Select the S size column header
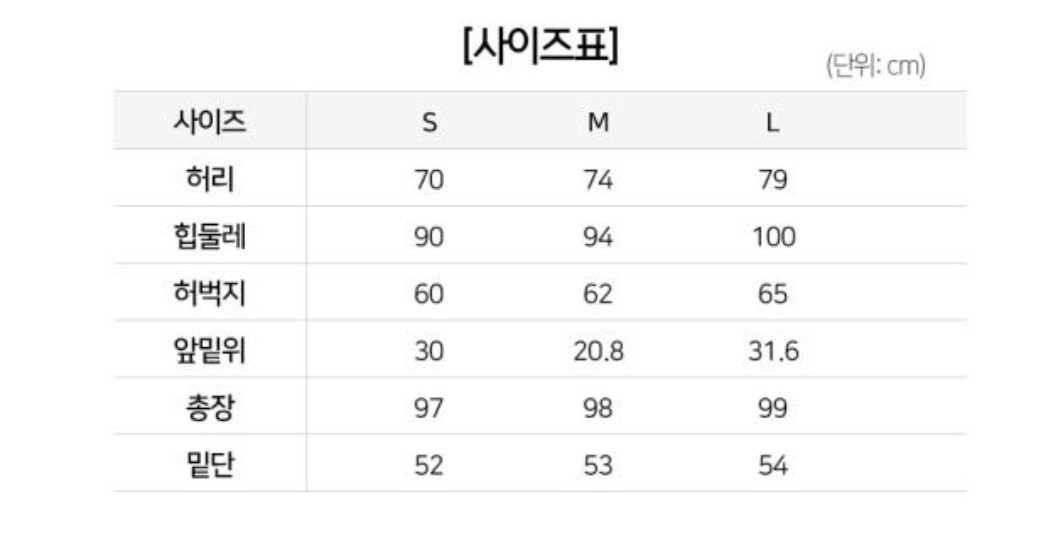Viewport: 1038px width, 534px height. (x=430, y=122)
